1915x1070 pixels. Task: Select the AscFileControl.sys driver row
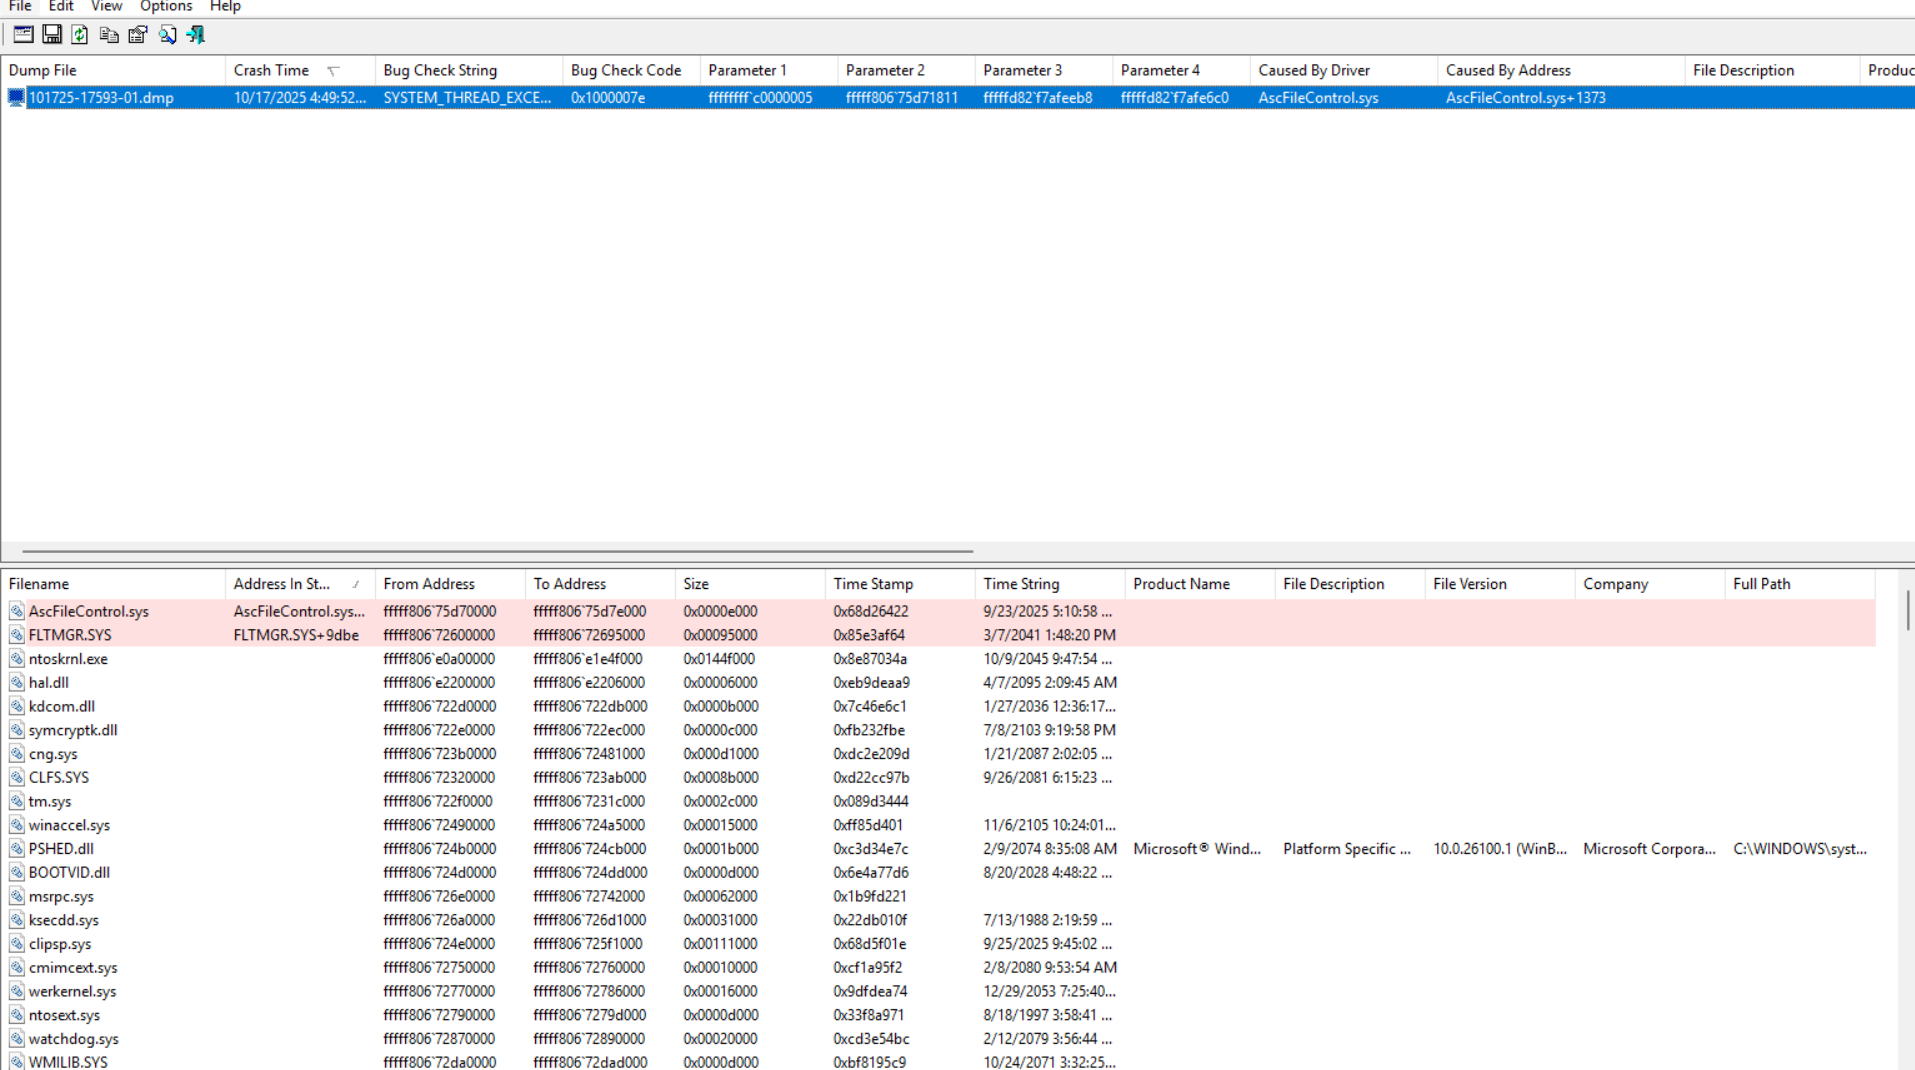tap(88, 611)
